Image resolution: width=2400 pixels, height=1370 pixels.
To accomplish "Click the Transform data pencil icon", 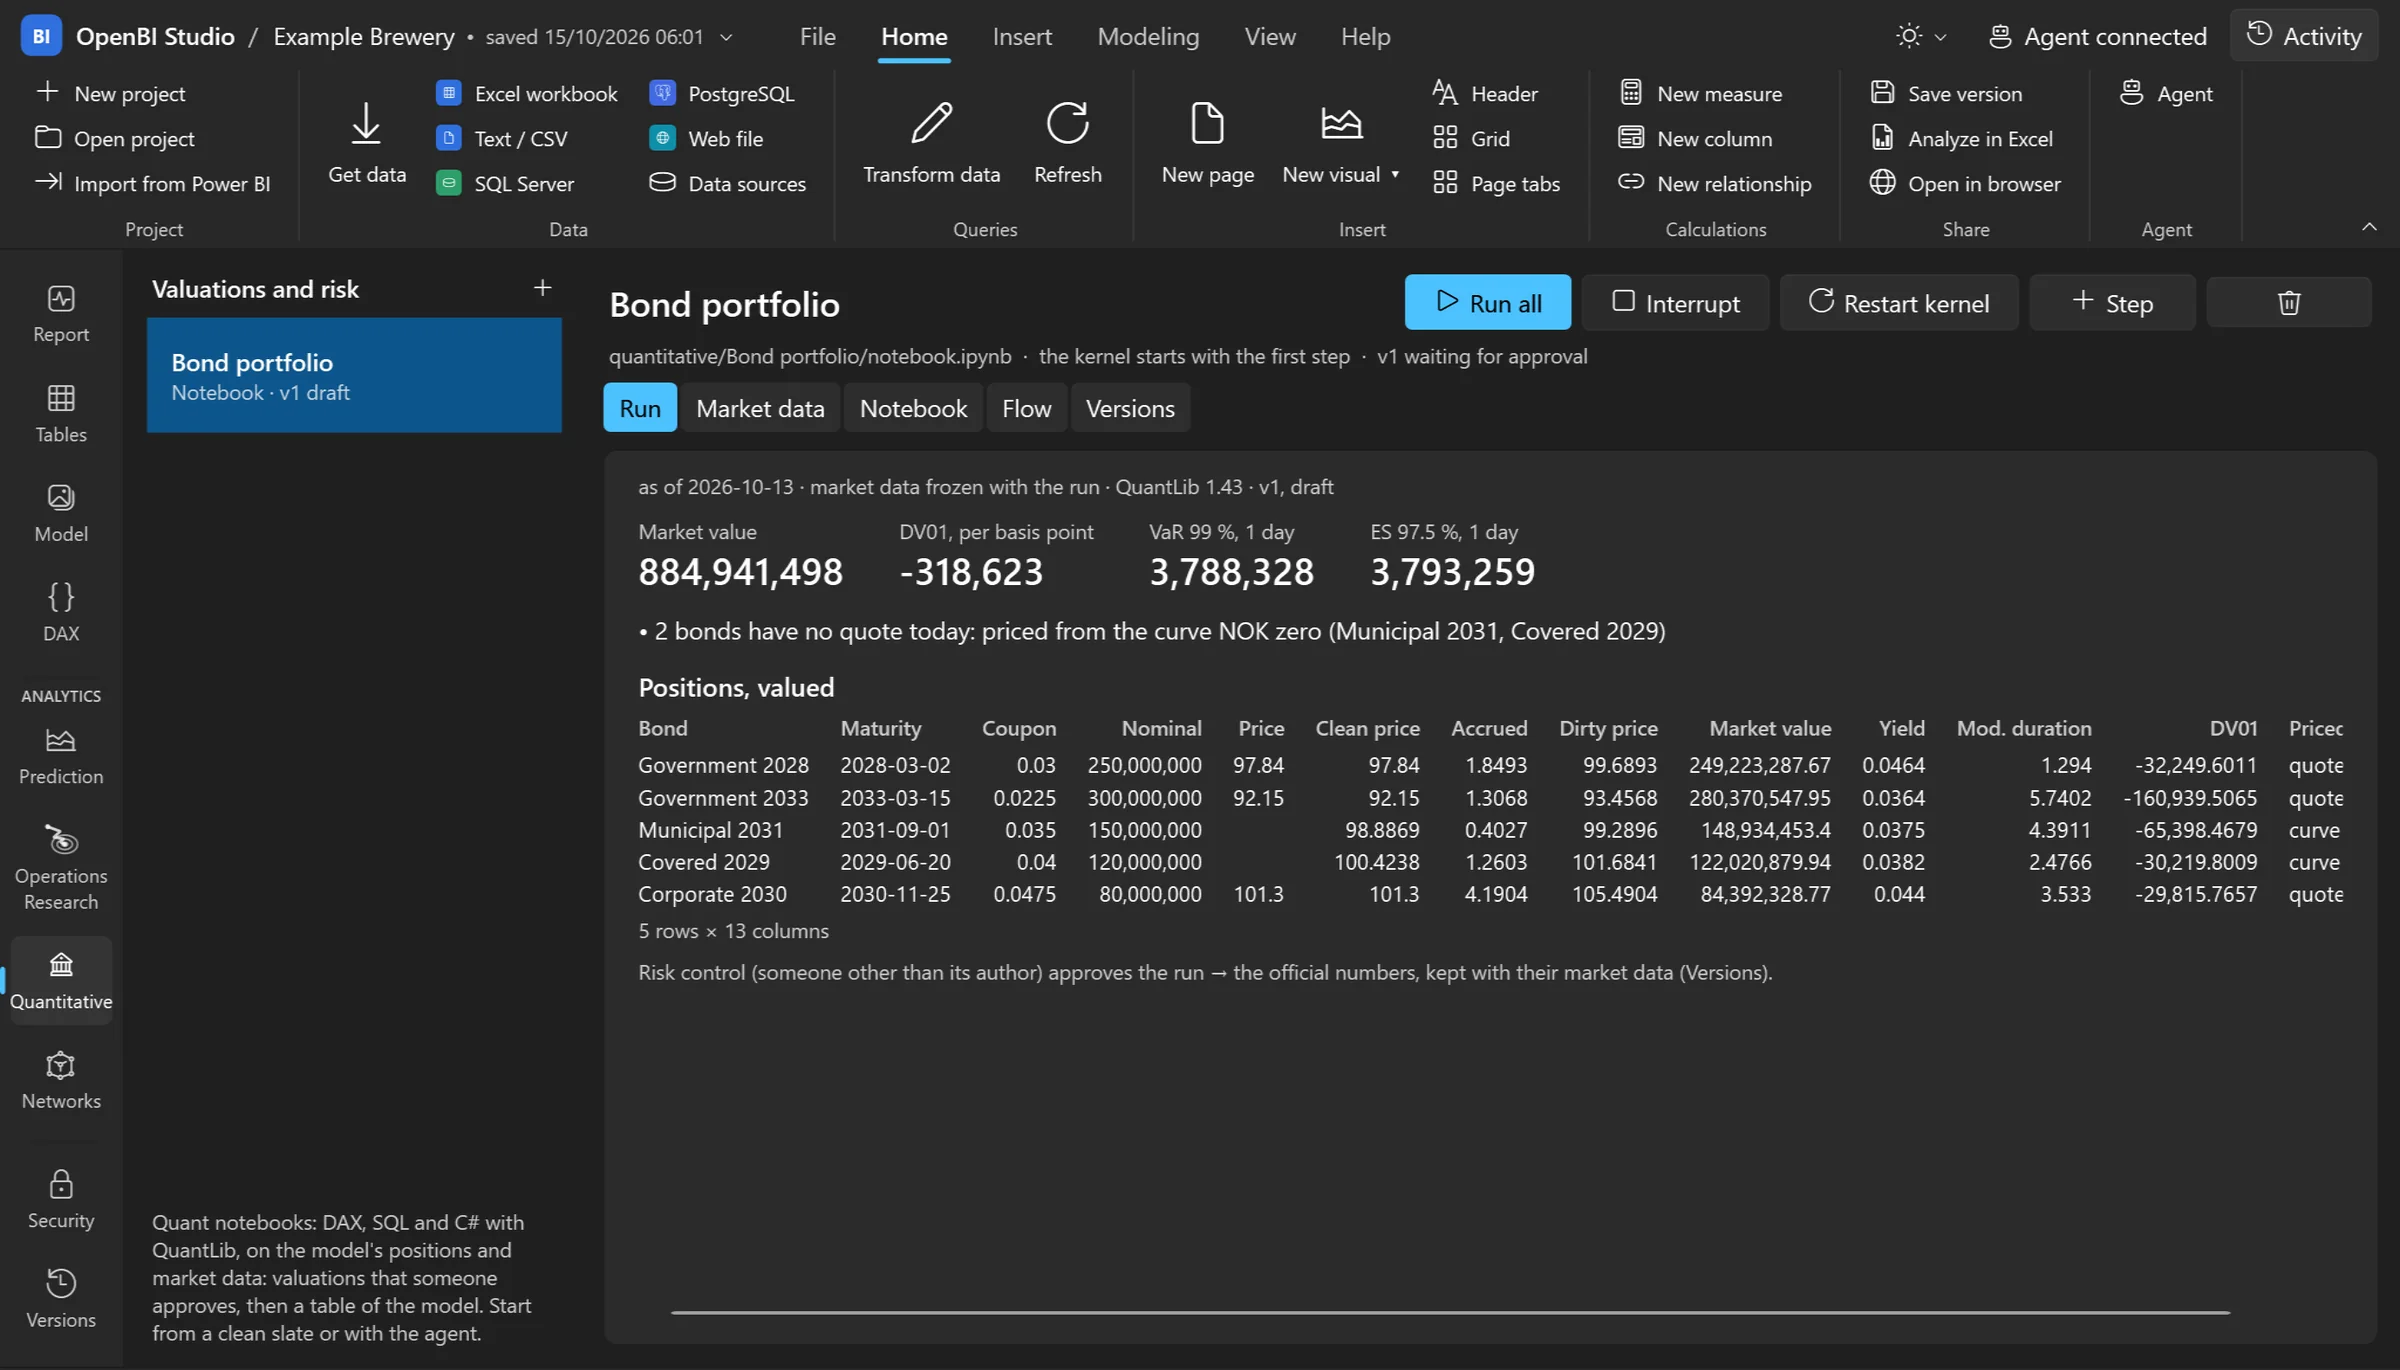I will tap(931, 124).
